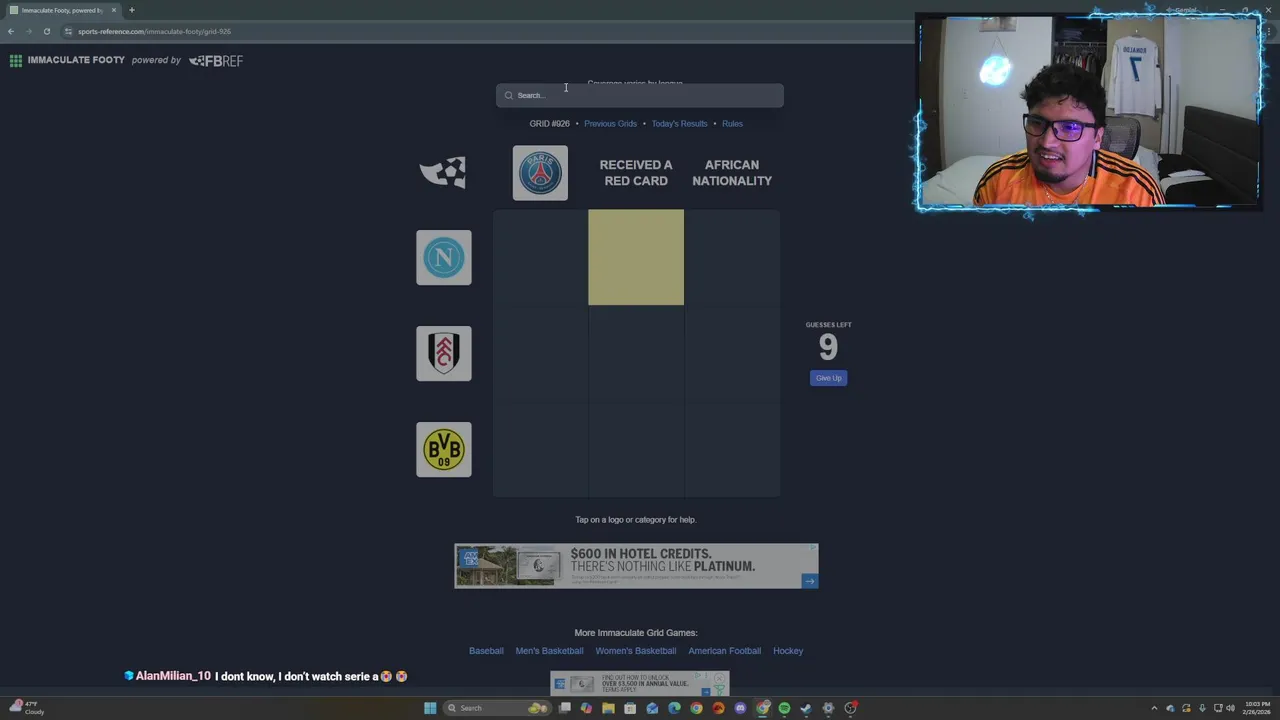
Task: Show hidden system tray icons chevron
Action: pos(1154,708)
